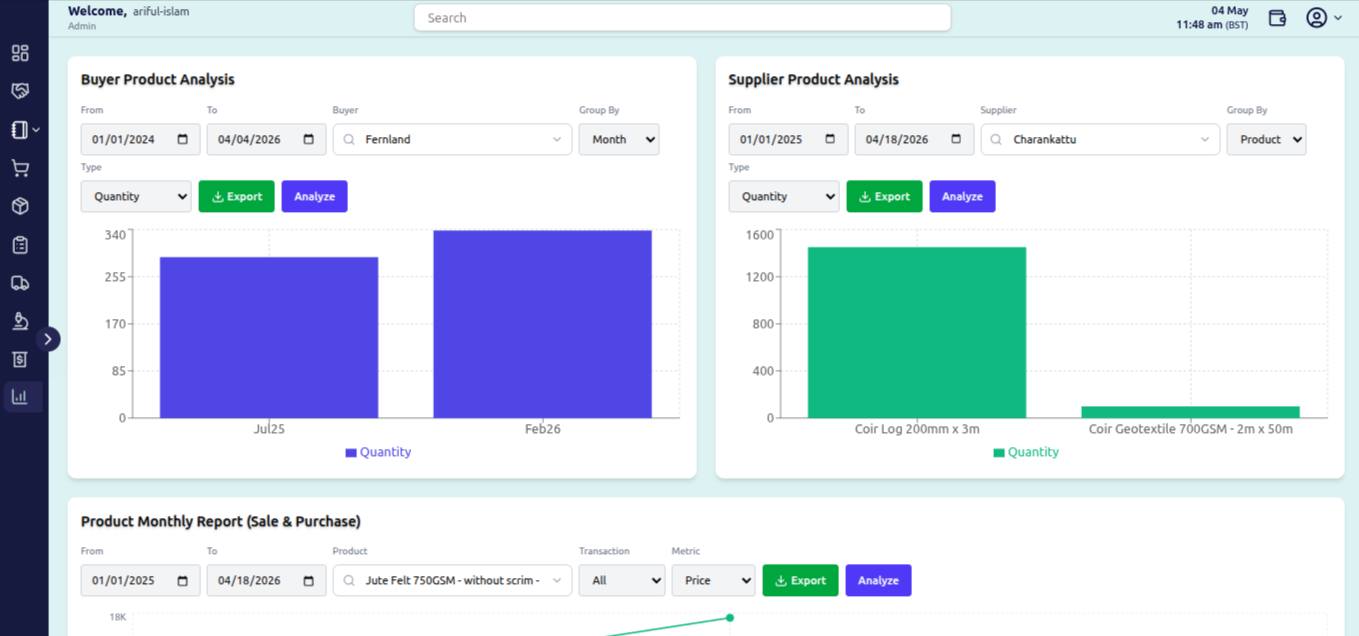Expand the chevron beside the profile avatar
Screen dimensions: 1359x636
(x=1338, y=18)
